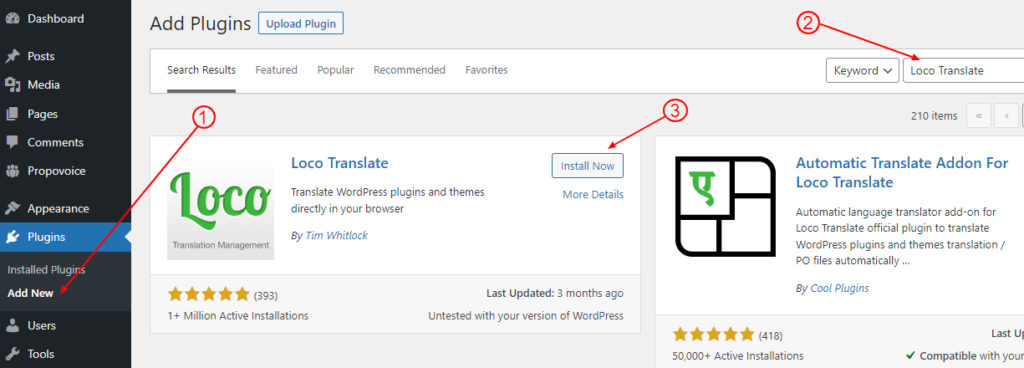The width and height of the screenshot is (1024, 368).
Task: Click Install Now for Loco Translate
Action: click(588, 166)
